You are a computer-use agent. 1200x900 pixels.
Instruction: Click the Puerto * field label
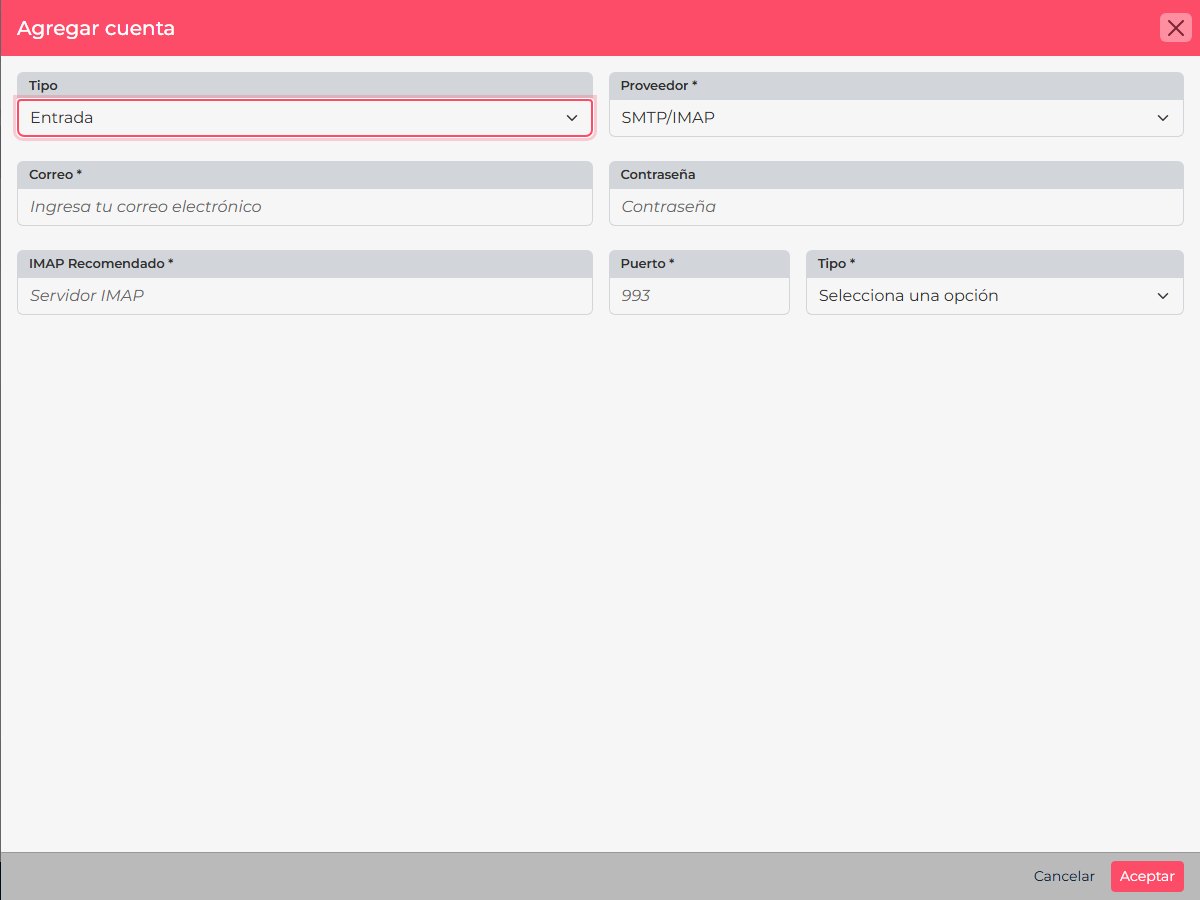[x=648, y=264]
